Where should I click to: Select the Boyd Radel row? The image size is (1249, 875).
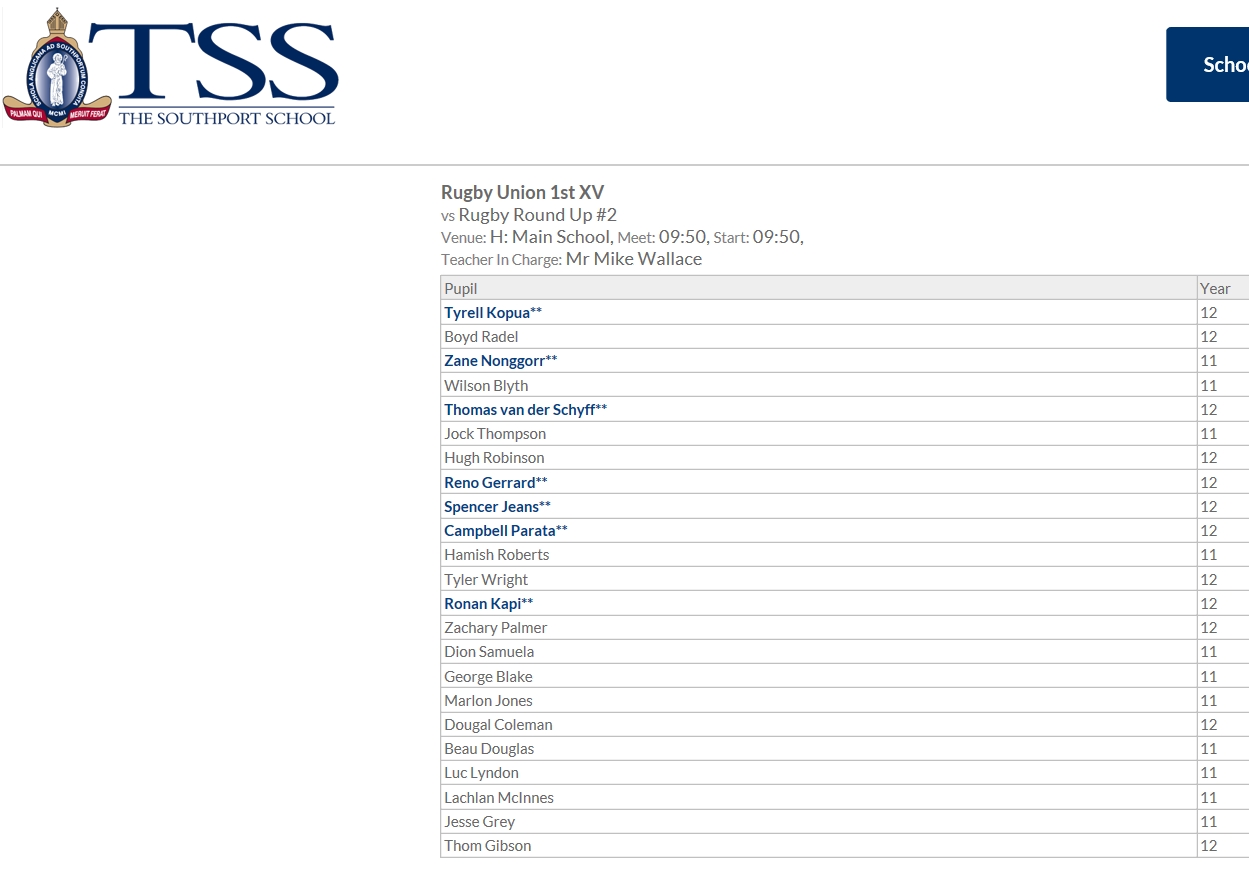[x=481, y=337]
